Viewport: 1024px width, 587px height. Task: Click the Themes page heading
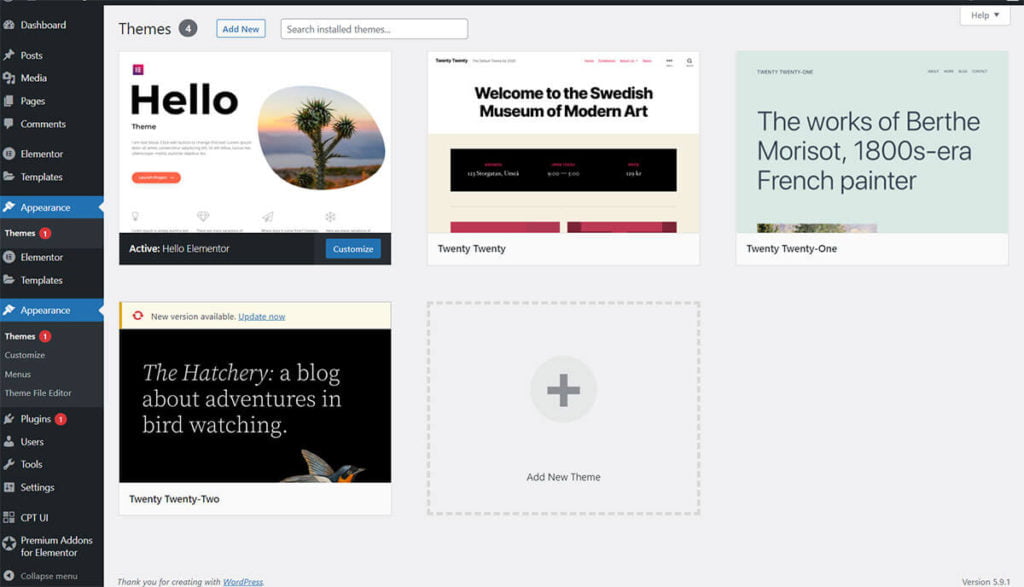click(x=144, y=29)
